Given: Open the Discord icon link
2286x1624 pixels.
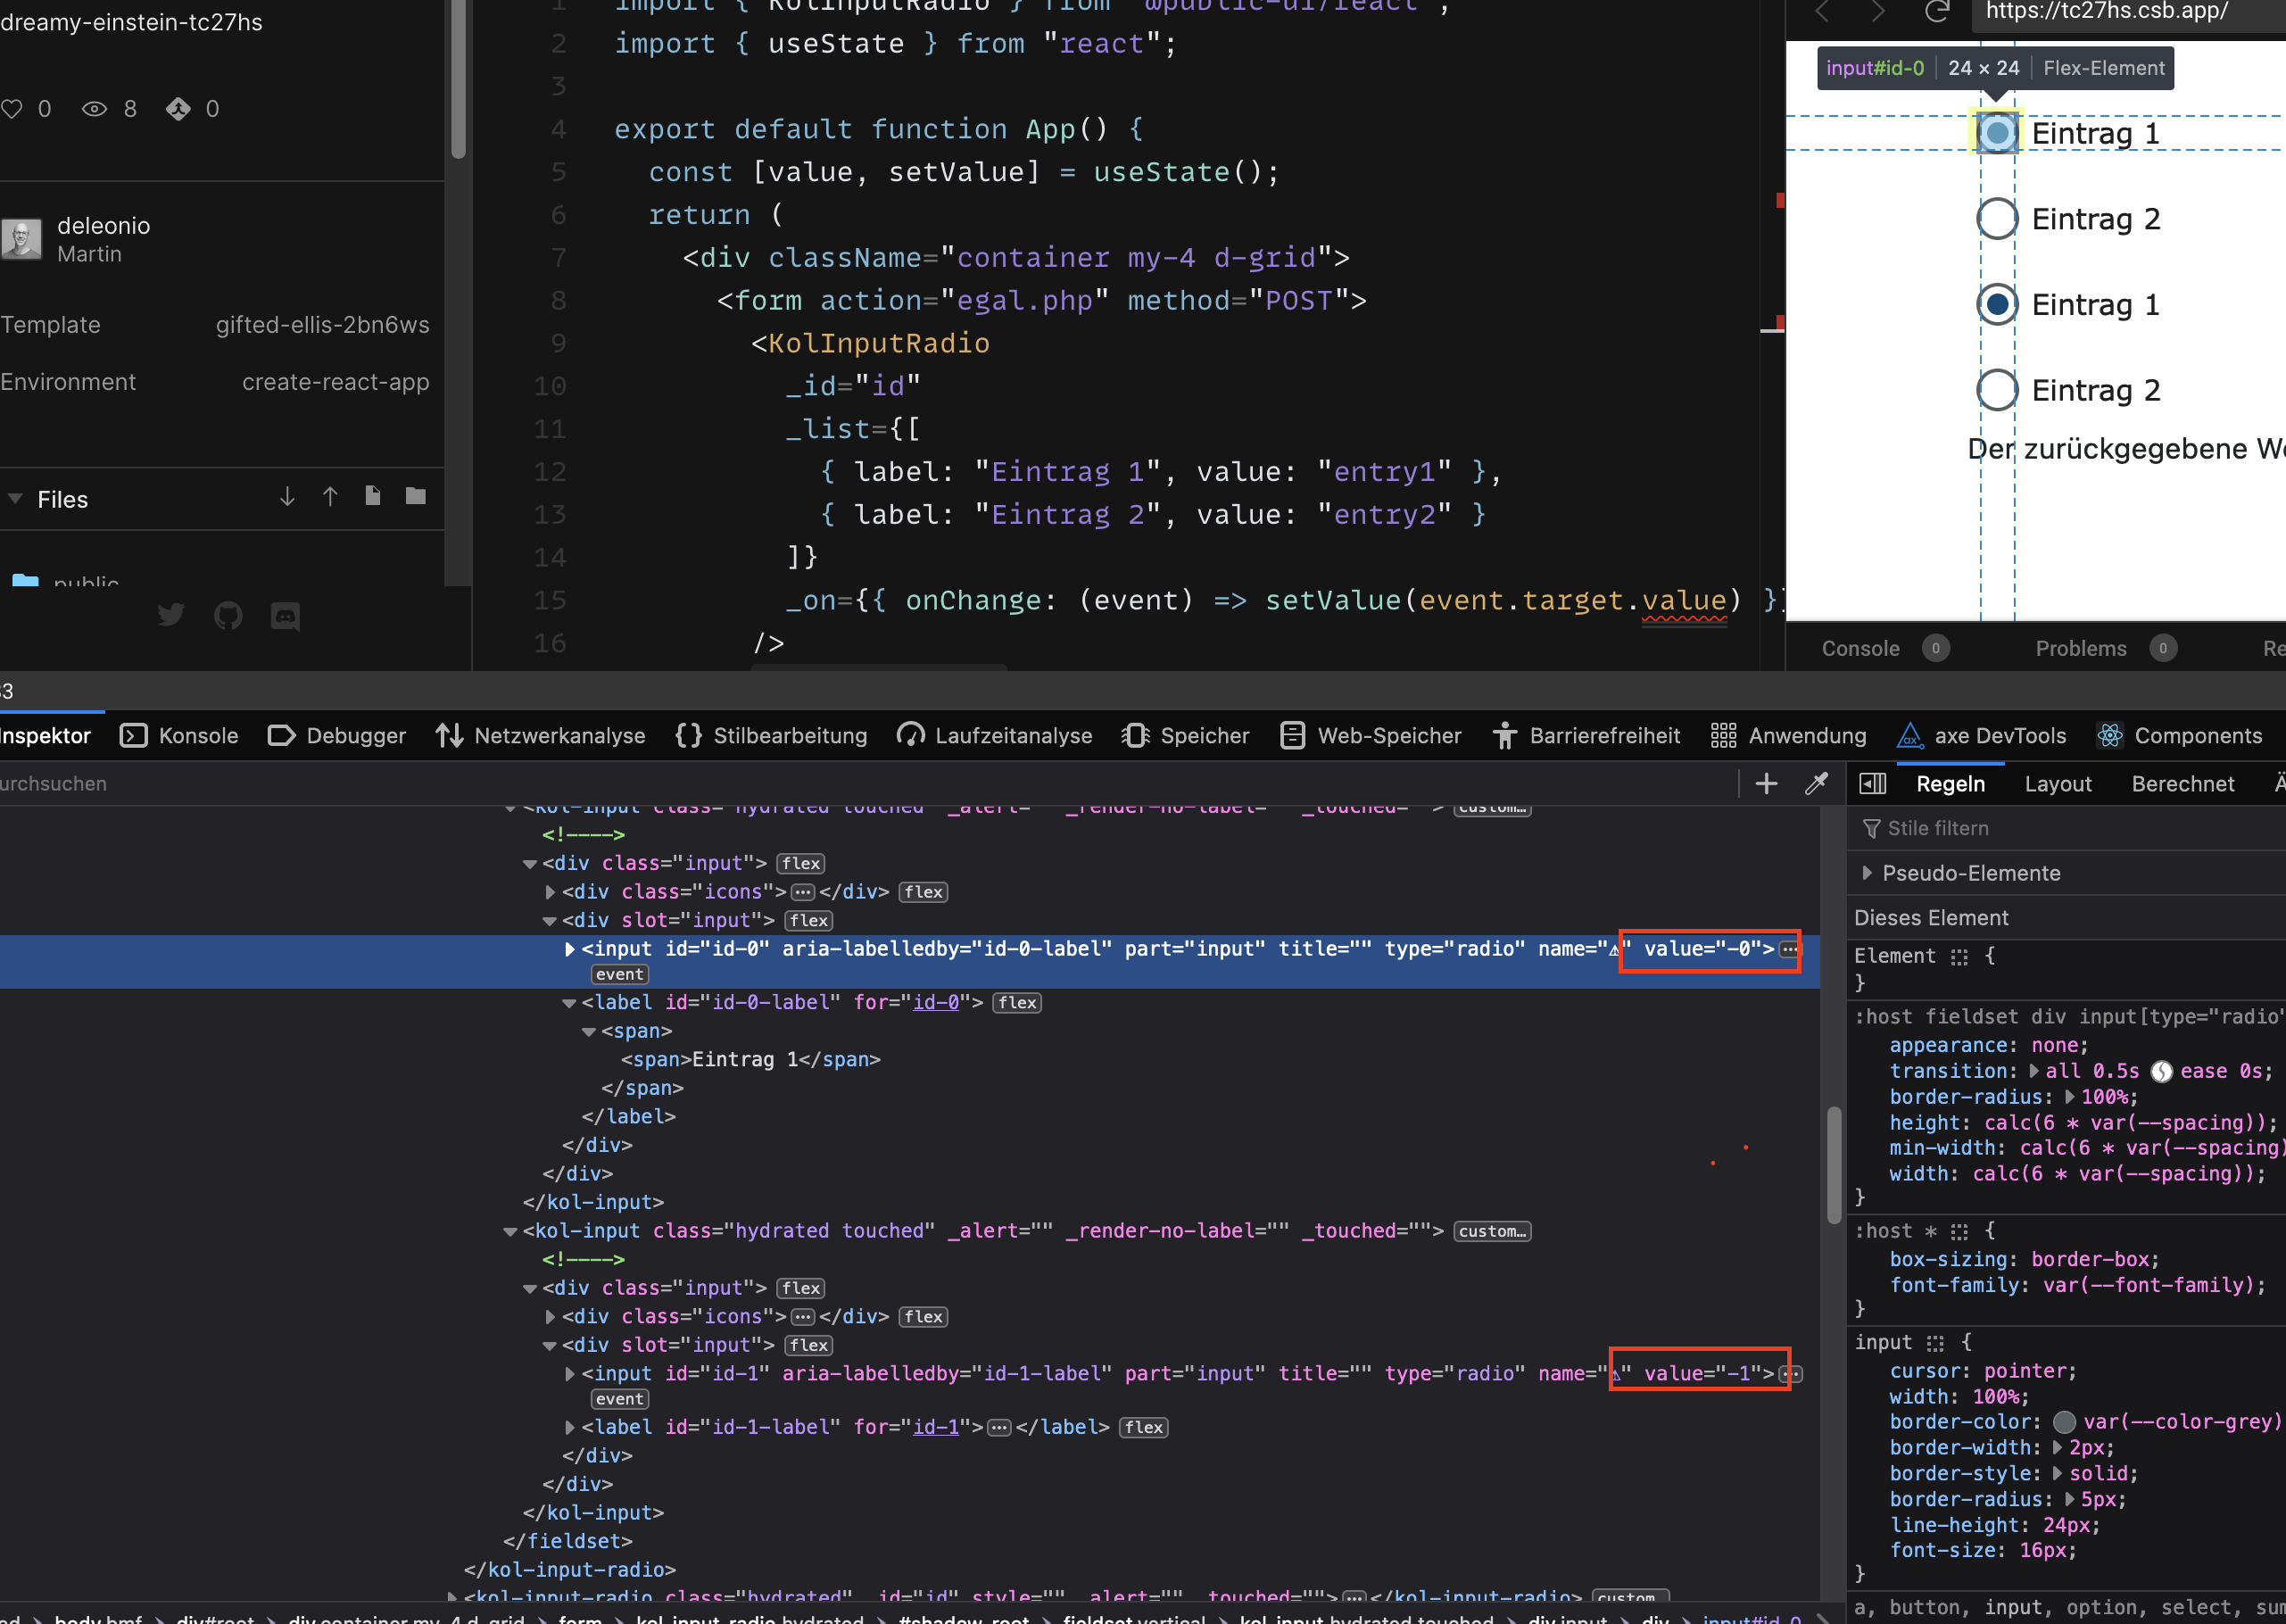Looking at the screenshot, I should [285, 615].
